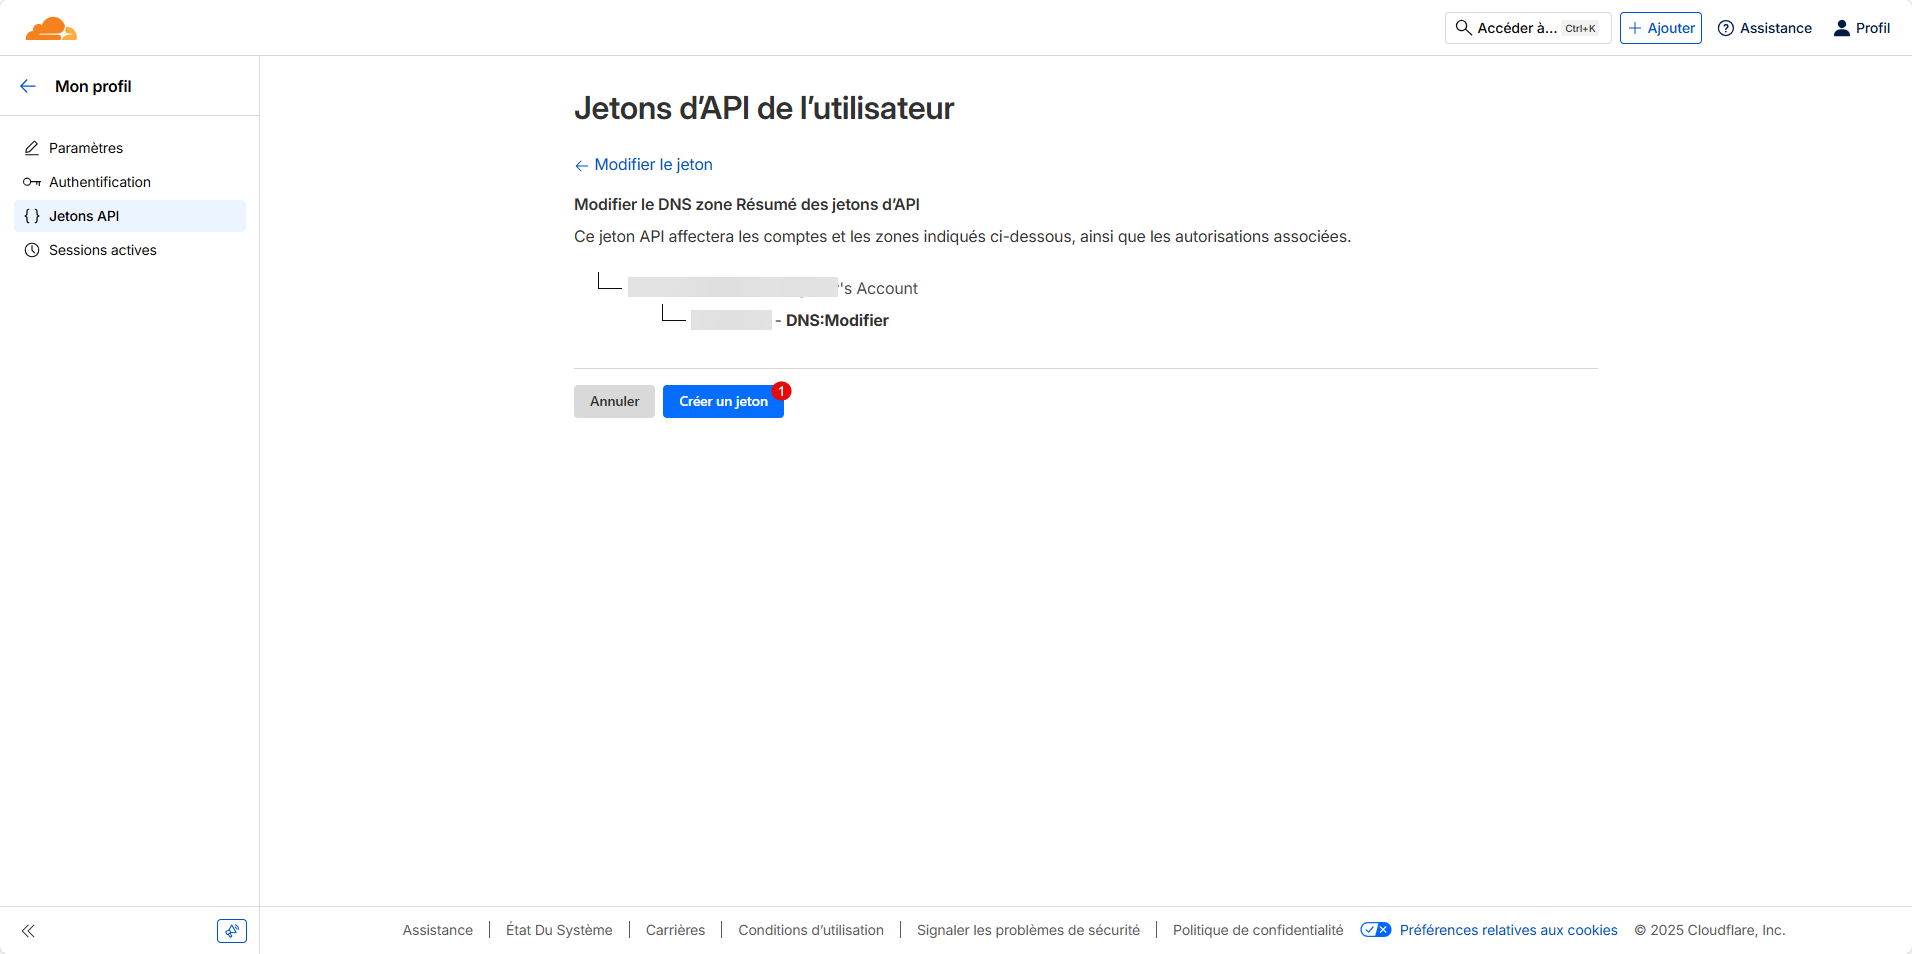The width and height of the screenshot is (1912, 954).
Task: Open Politique de confidentialité footer link
Action: [x=1258, y=930]
